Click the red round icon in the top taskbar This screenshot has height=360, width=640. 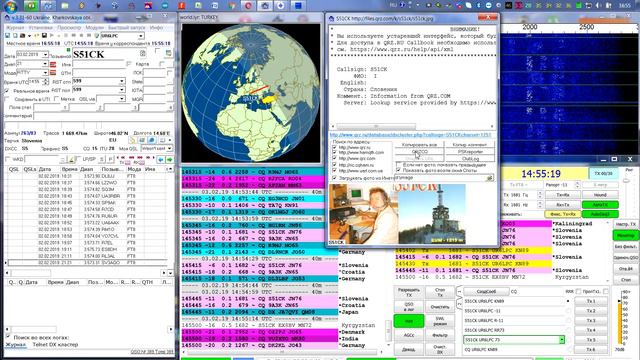(x=248, y=6)
